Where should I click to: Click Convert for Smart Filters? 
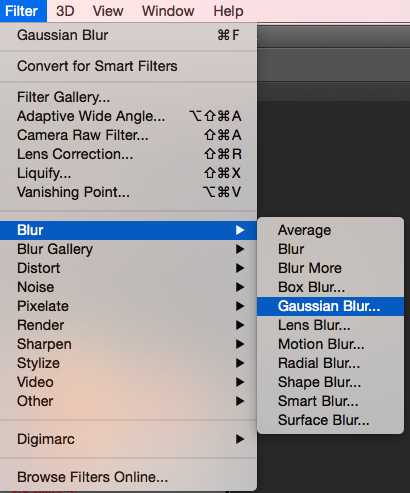click(x=128, y=66)
